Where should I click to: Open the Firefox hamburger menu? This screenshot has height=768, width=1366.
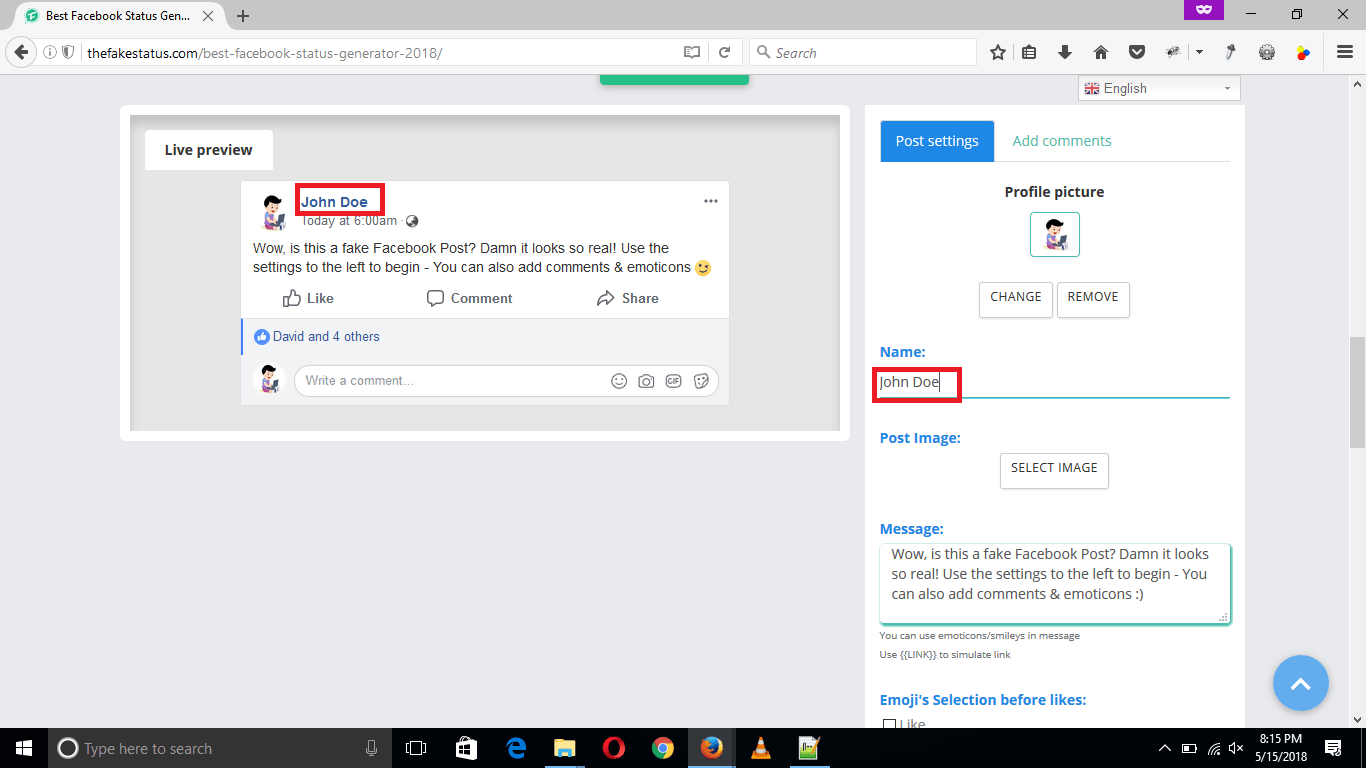point(1344,52)
